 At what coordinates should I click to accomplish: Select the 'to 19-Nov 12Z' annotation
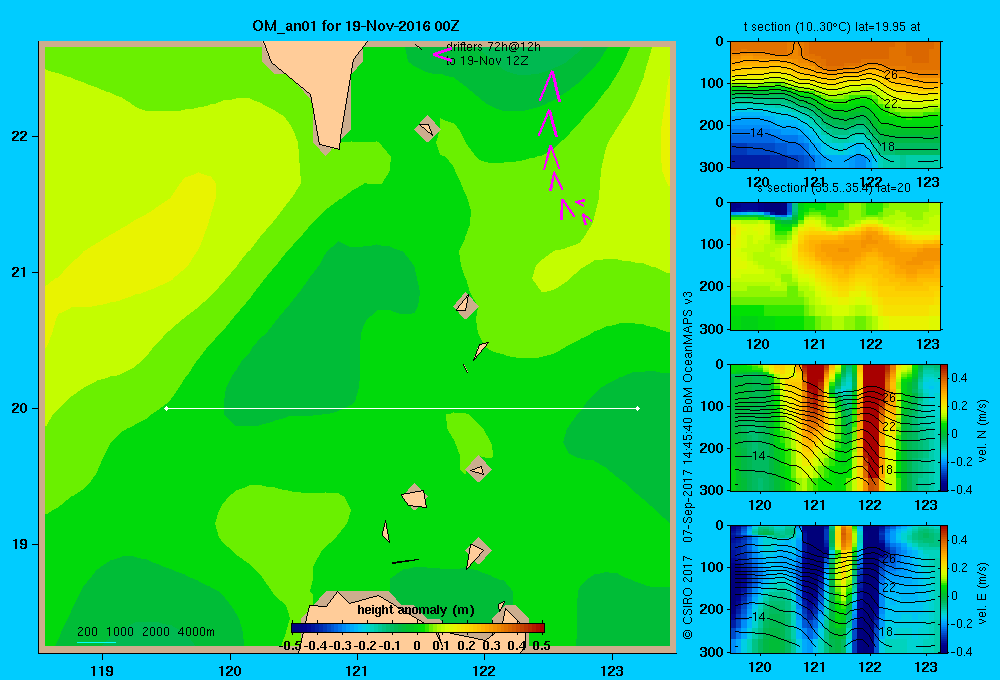(487, 61)
